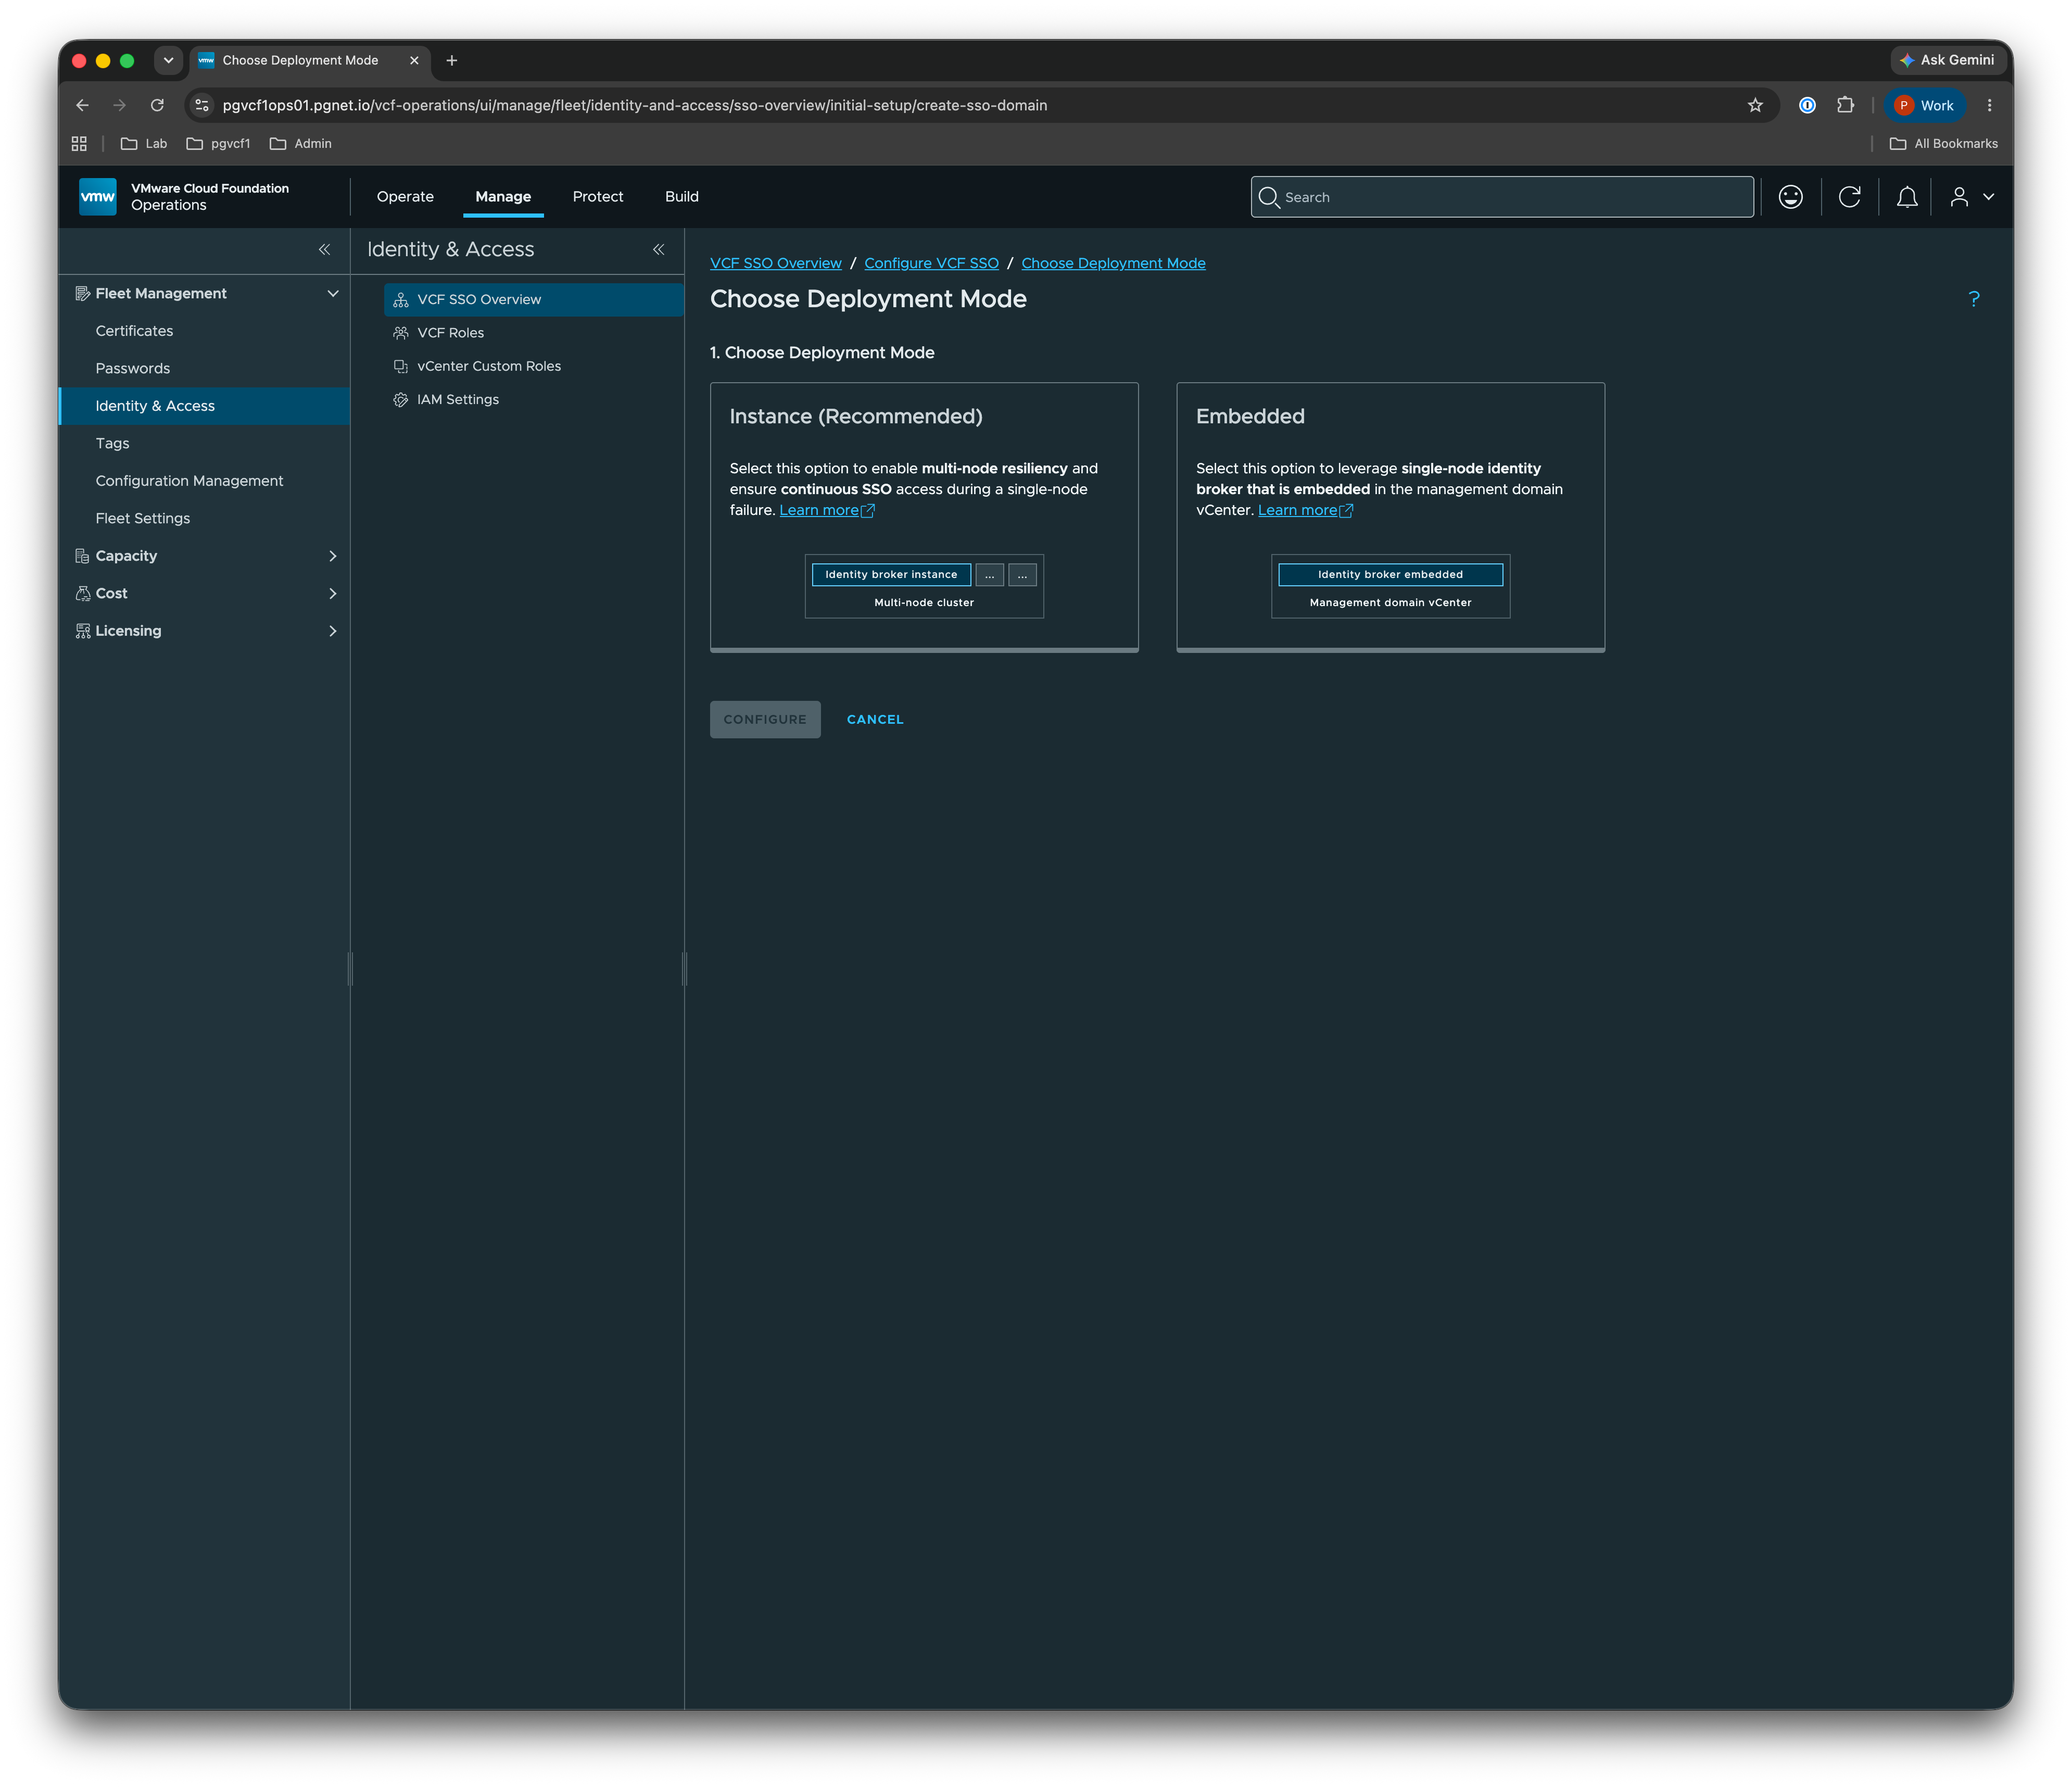Open the All Bookmarks folder

pos(1943,144)
